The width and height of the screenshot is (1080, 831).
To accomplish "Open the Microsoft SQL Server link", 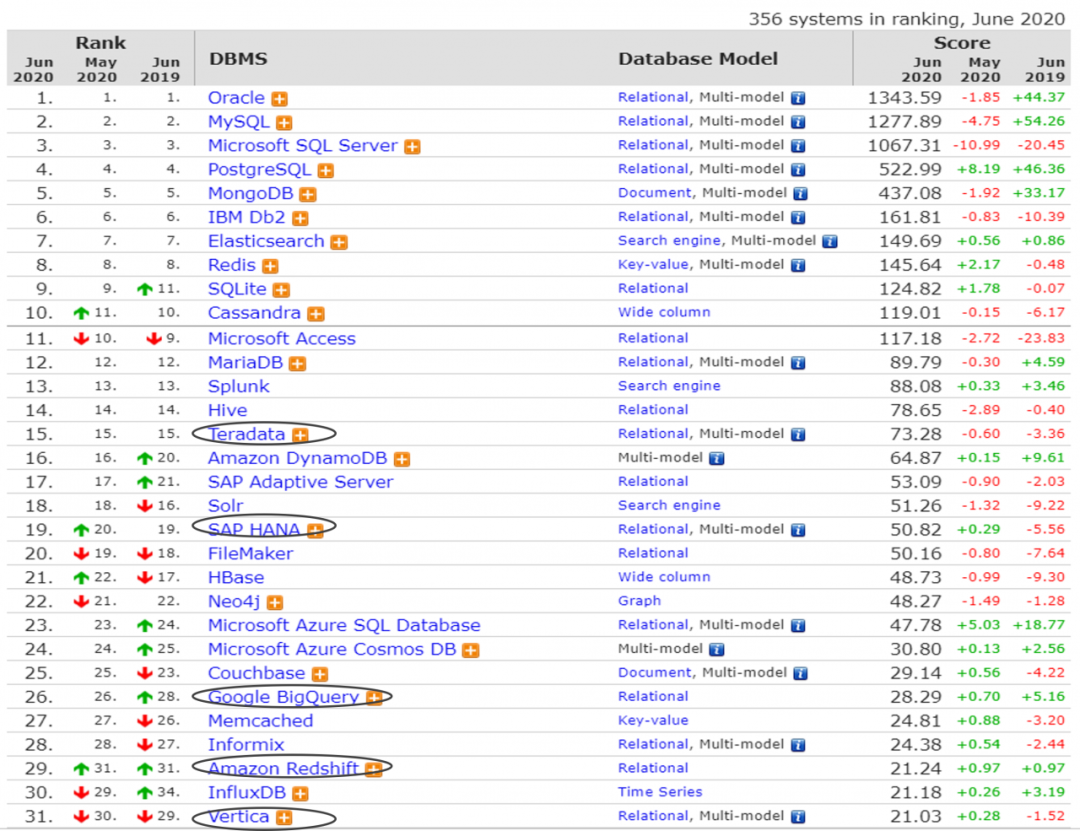I will coord(303,146).
